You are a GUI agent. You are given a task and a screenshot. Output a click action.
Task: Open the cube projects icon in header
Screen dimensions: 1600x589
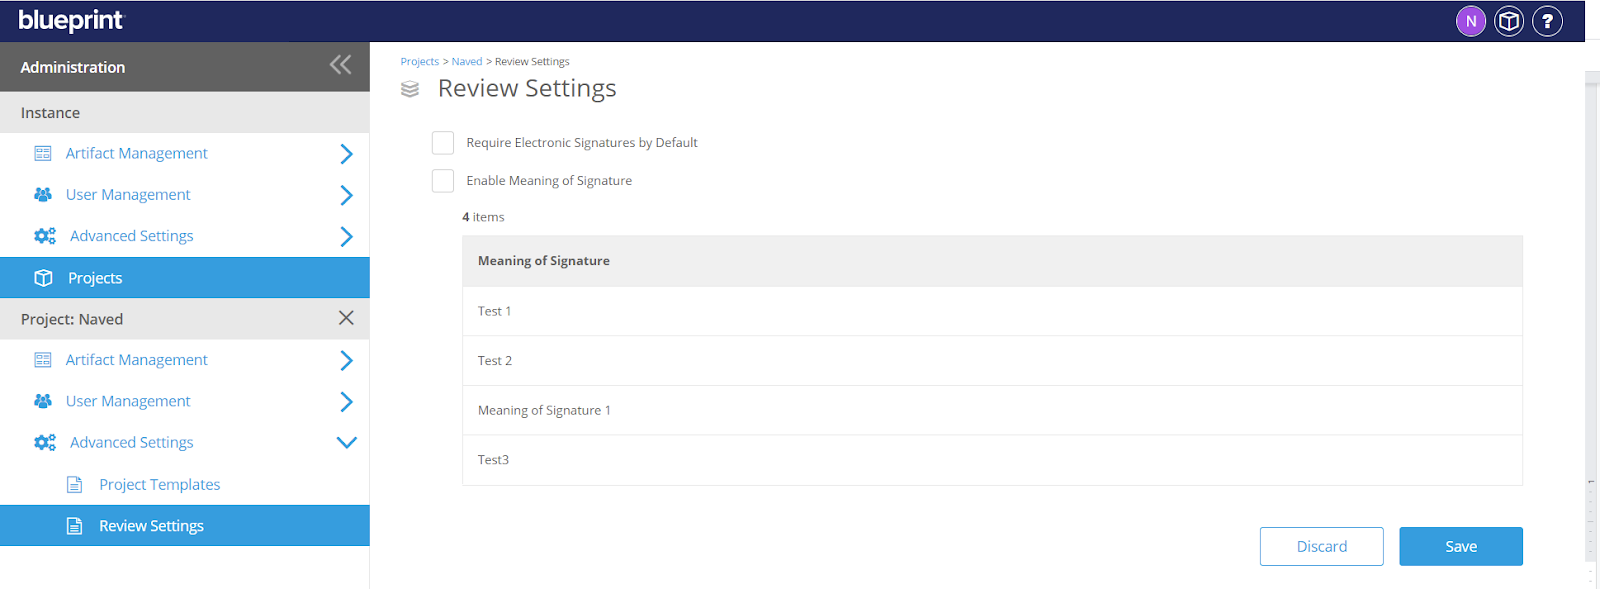point(1509,21)
